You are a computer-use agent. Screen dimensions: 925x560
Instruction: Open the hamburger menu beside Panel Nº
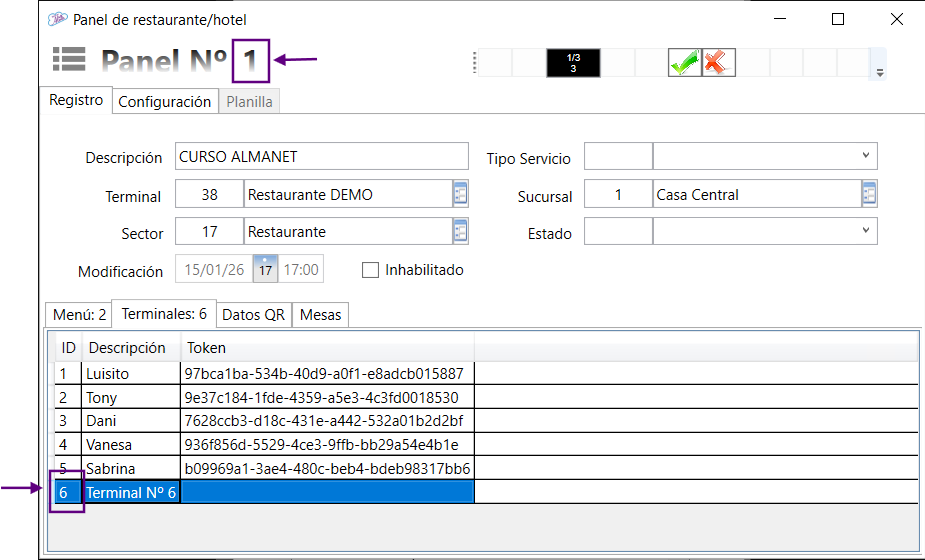tap(69, 59)
